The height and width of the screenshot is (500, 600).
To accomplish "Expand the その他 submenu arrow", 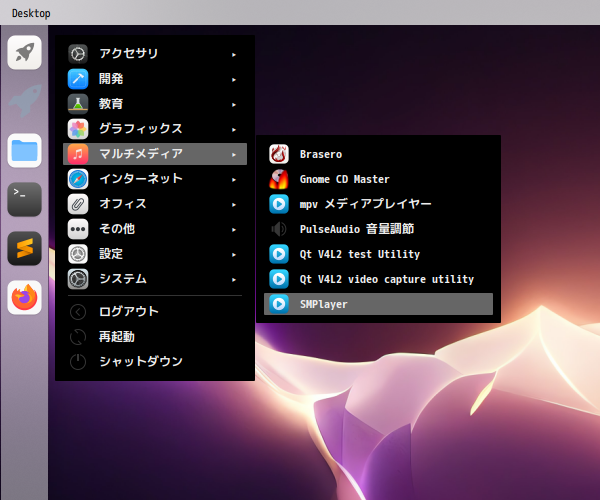I will tap(234, 230).
